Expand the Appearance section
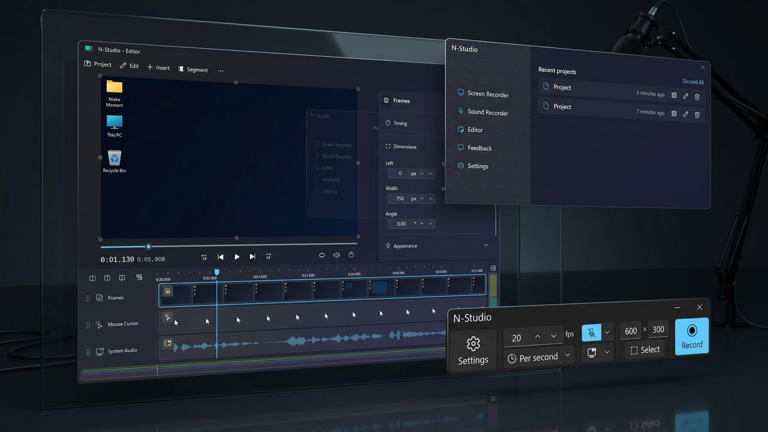 coord(436,245)
